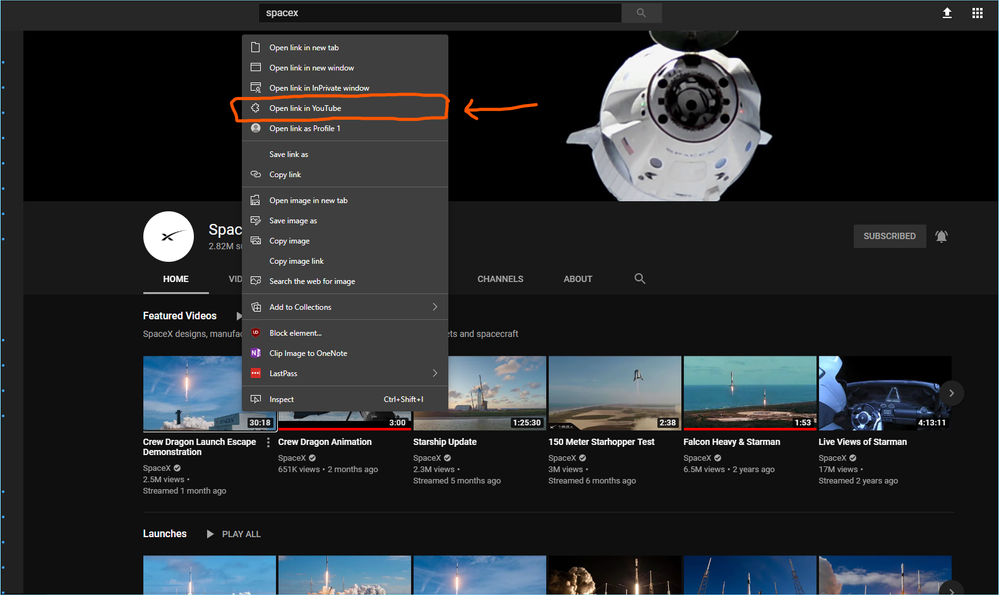Click the uBlock Block element icon
This screenshot has width=999, height=595.
pyautogui.click(x=255, y=333)
